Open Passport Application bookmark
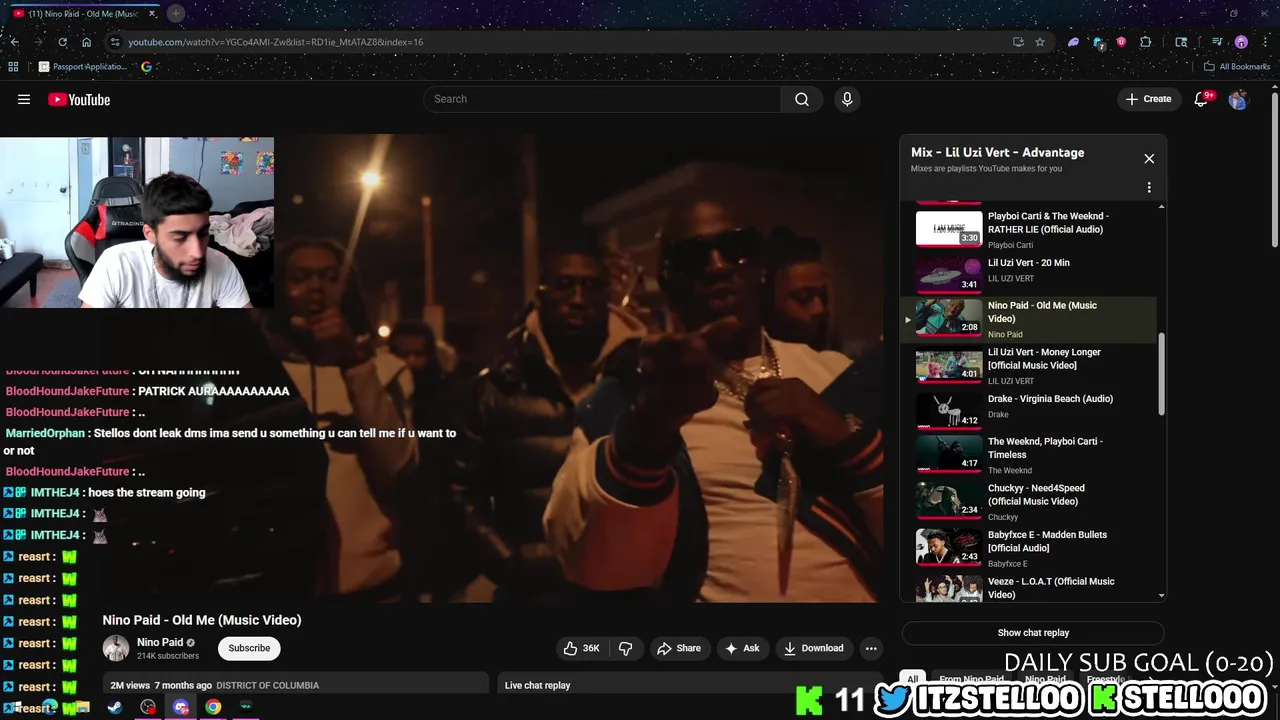Image resolution: width=1280 pixels, height=720 pixels. pos(83,67)
